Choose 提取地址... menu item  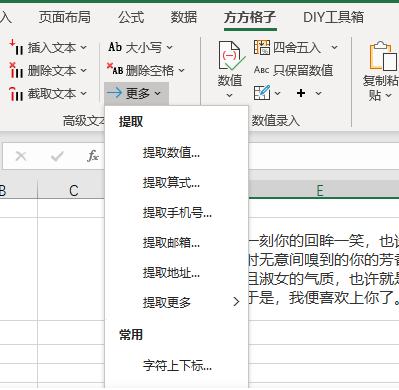tap(177, 273)
